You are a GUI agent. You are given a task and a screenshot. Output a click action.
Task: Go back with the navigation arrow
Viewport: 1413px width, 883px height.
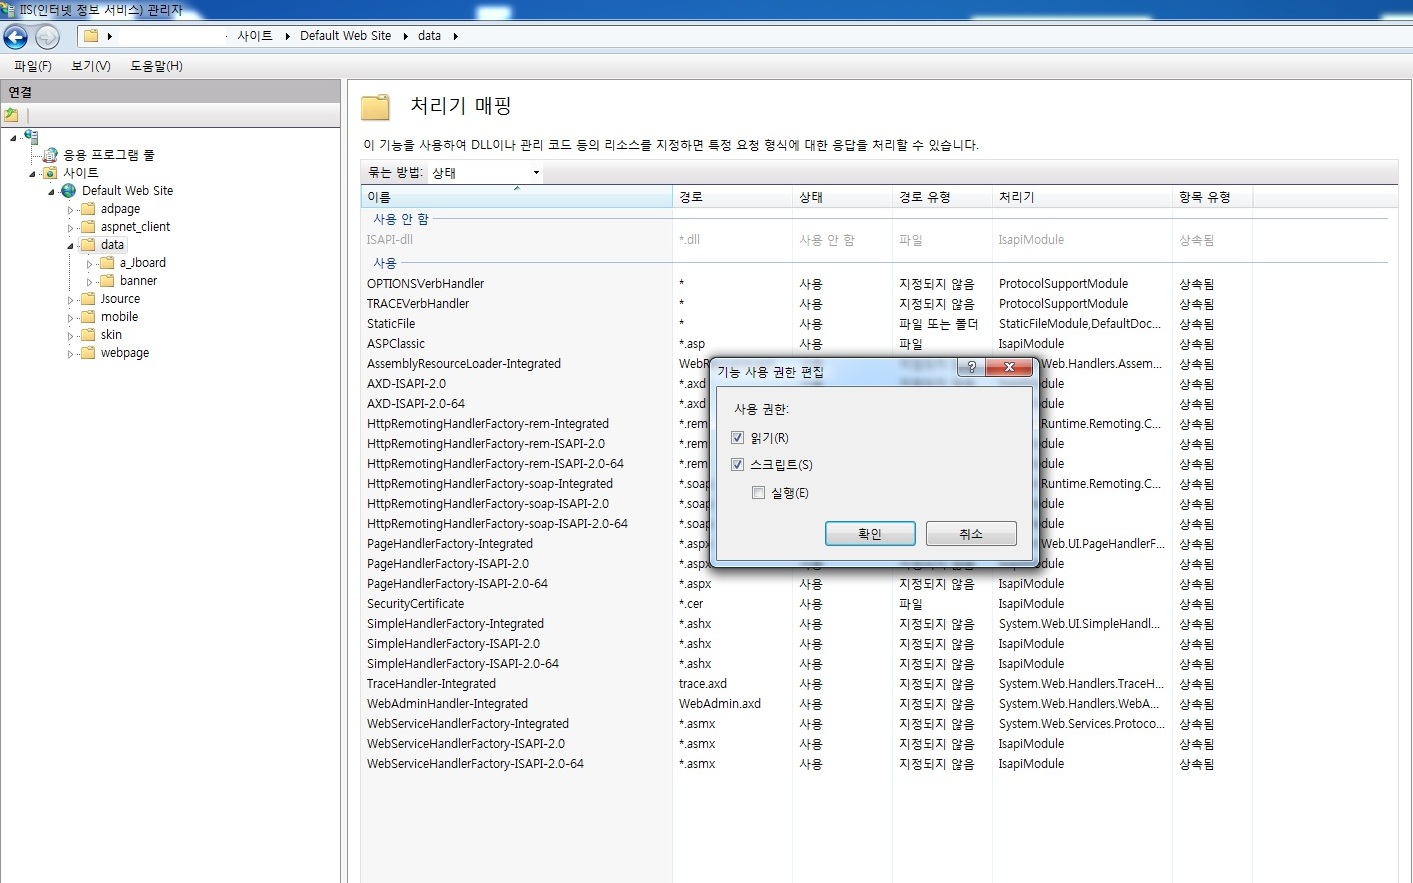pos(16,37)
